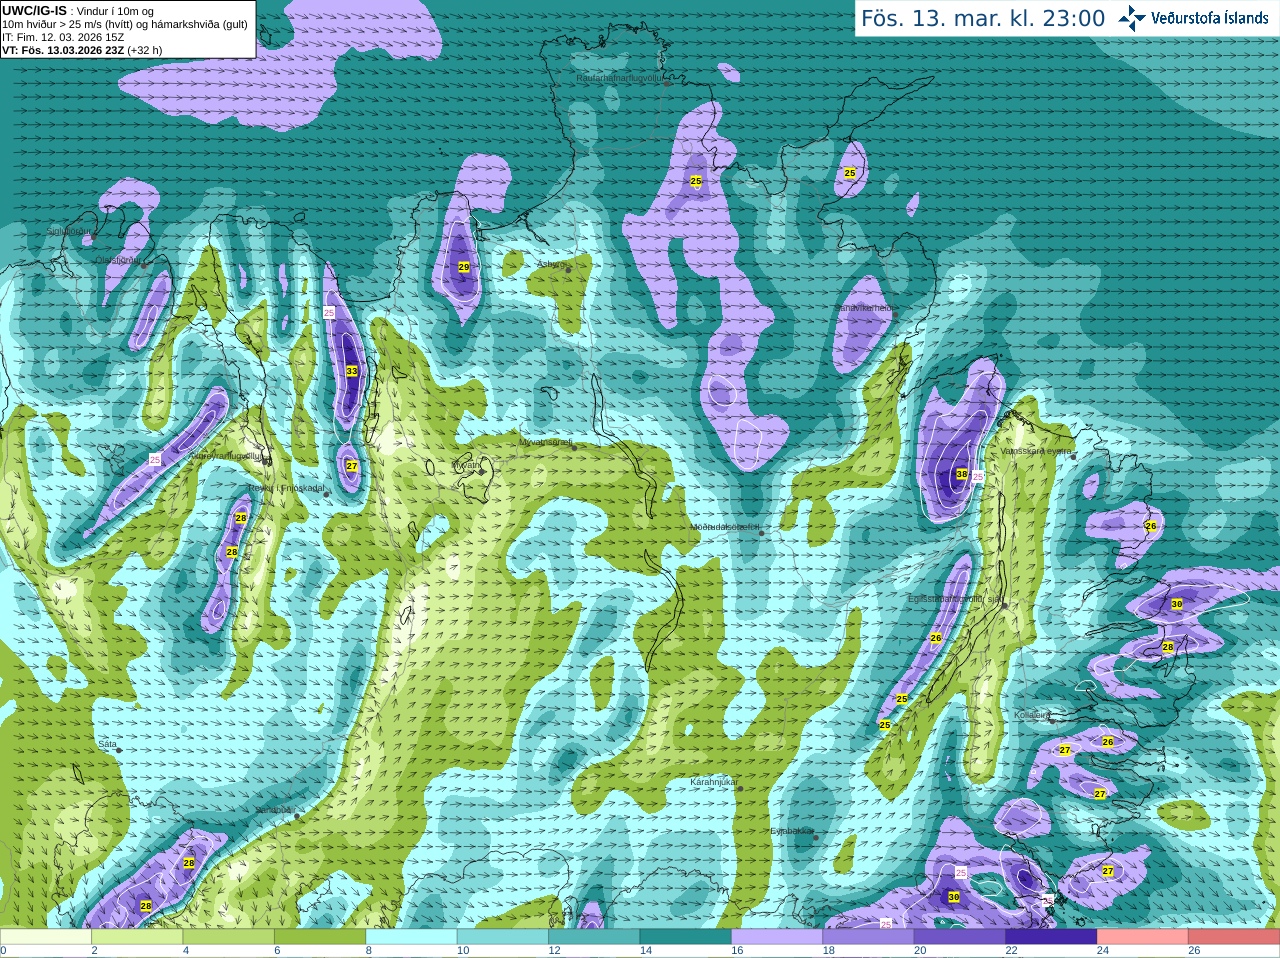Click the yellow gust marker showing 29
This screenshot has height=958, width=1280.
(x=464, y=267)
